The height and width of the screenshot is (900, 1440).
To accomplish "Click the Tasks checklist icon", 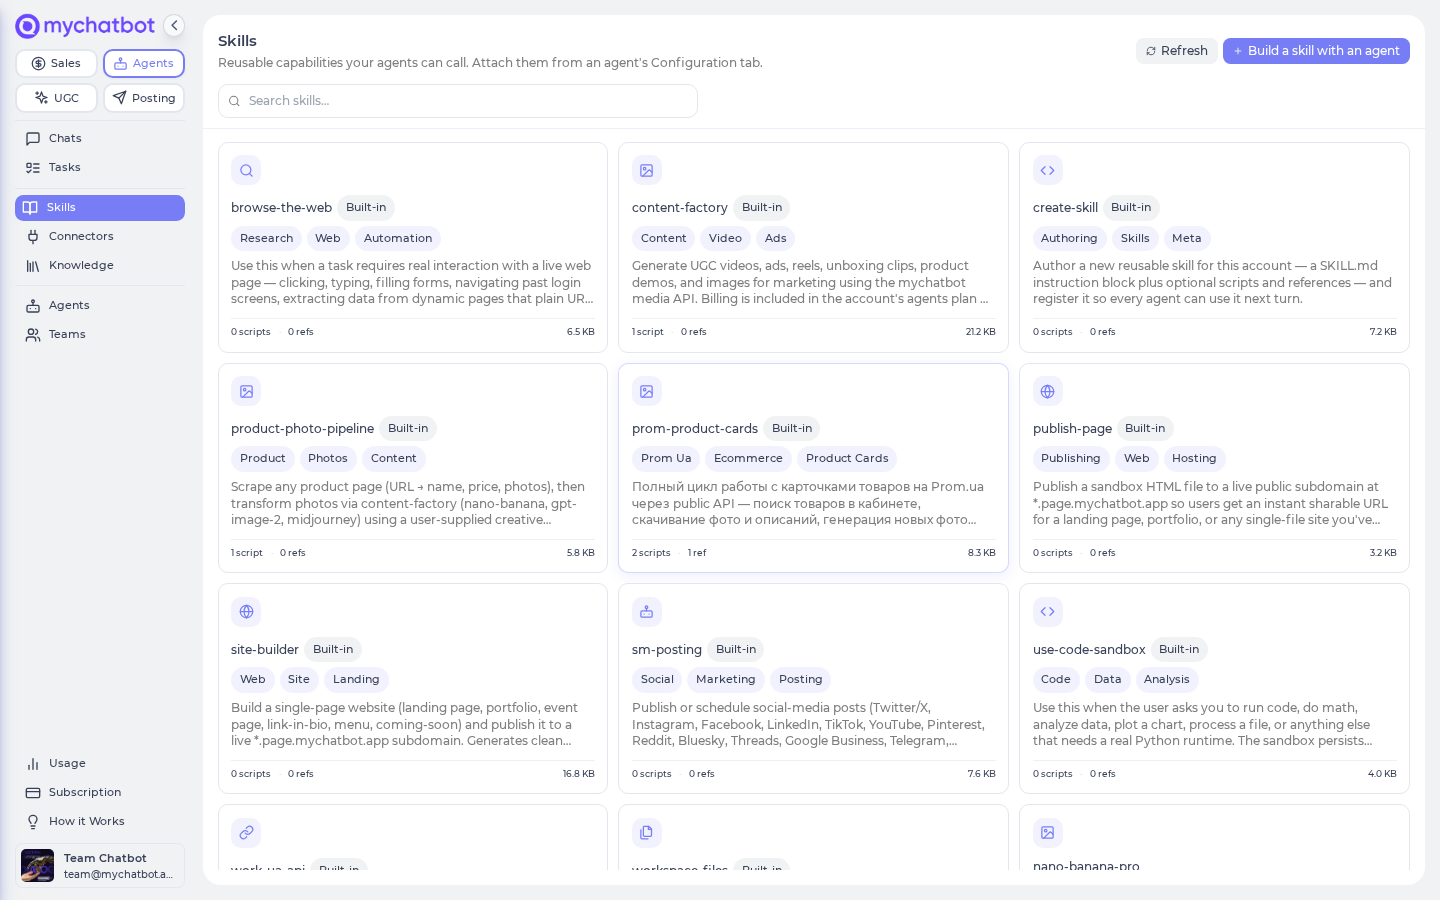I will point(33,168).
